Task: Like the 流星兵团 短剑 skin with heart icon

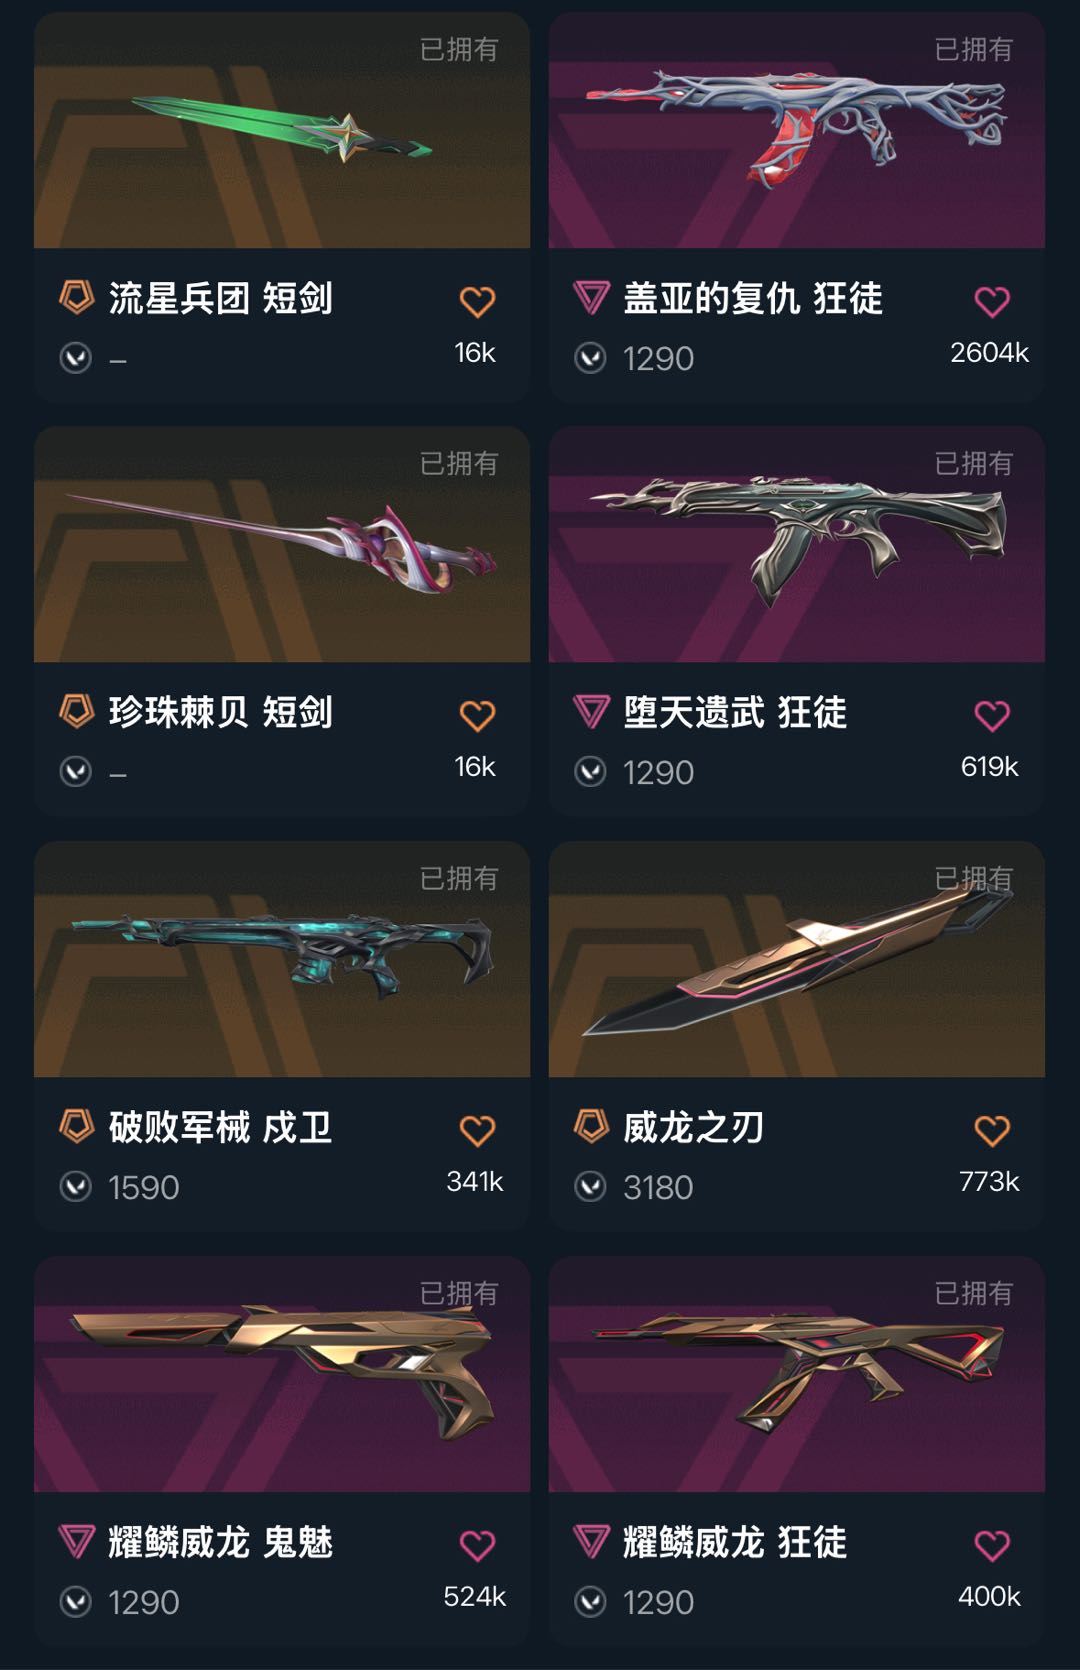Action: click(477, 301)
